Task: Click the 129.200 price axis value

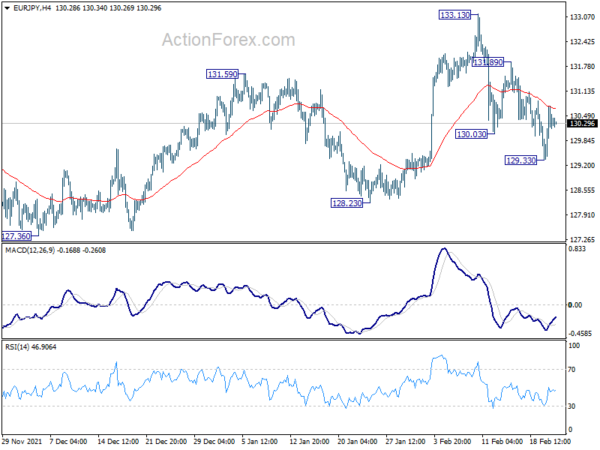Action: tap(582, 165)
